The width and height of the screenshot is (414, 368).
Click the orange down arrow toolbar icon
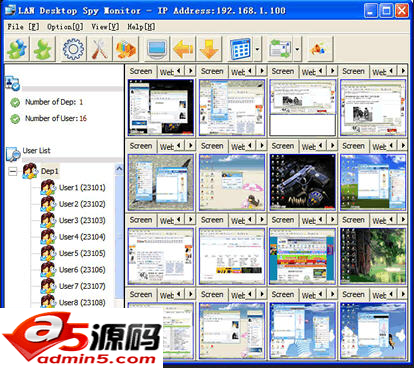pyautogui.click(x=209, y=49)
